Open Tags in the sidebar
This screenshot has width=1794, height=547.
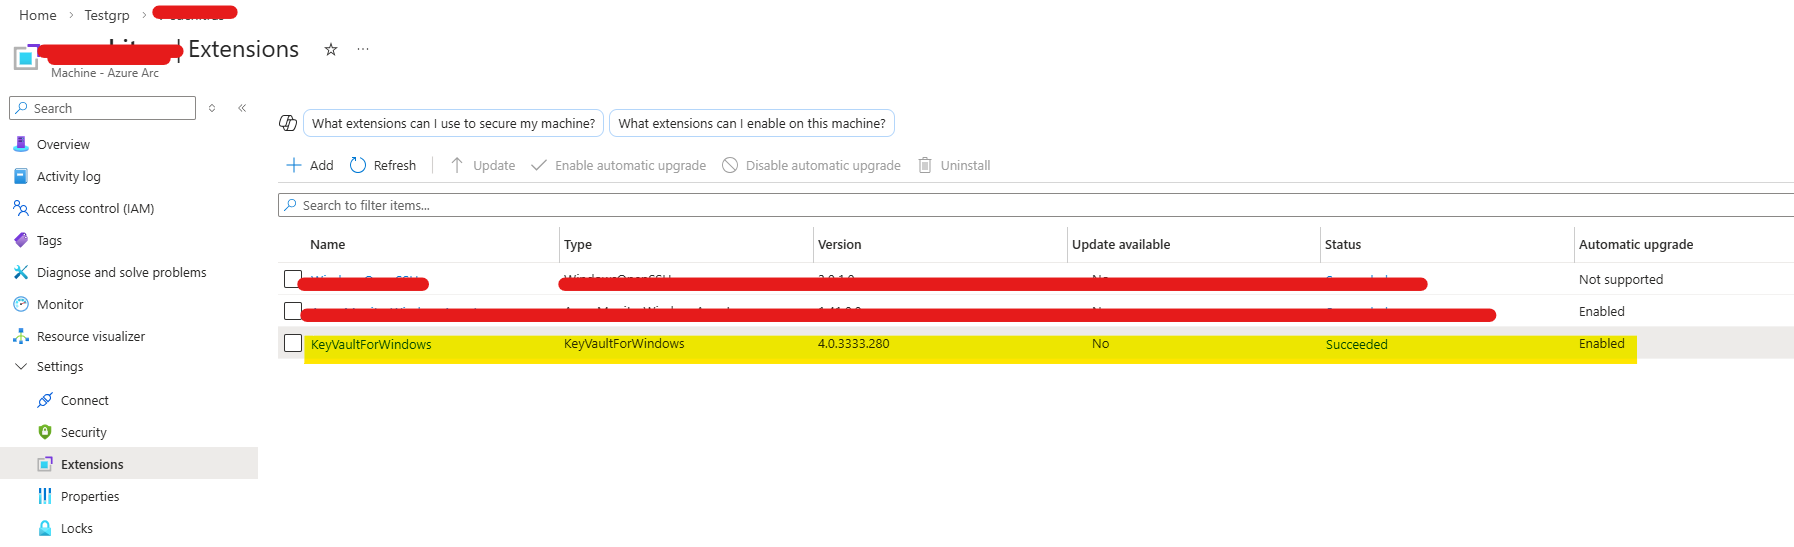click(x=49, y=240)
